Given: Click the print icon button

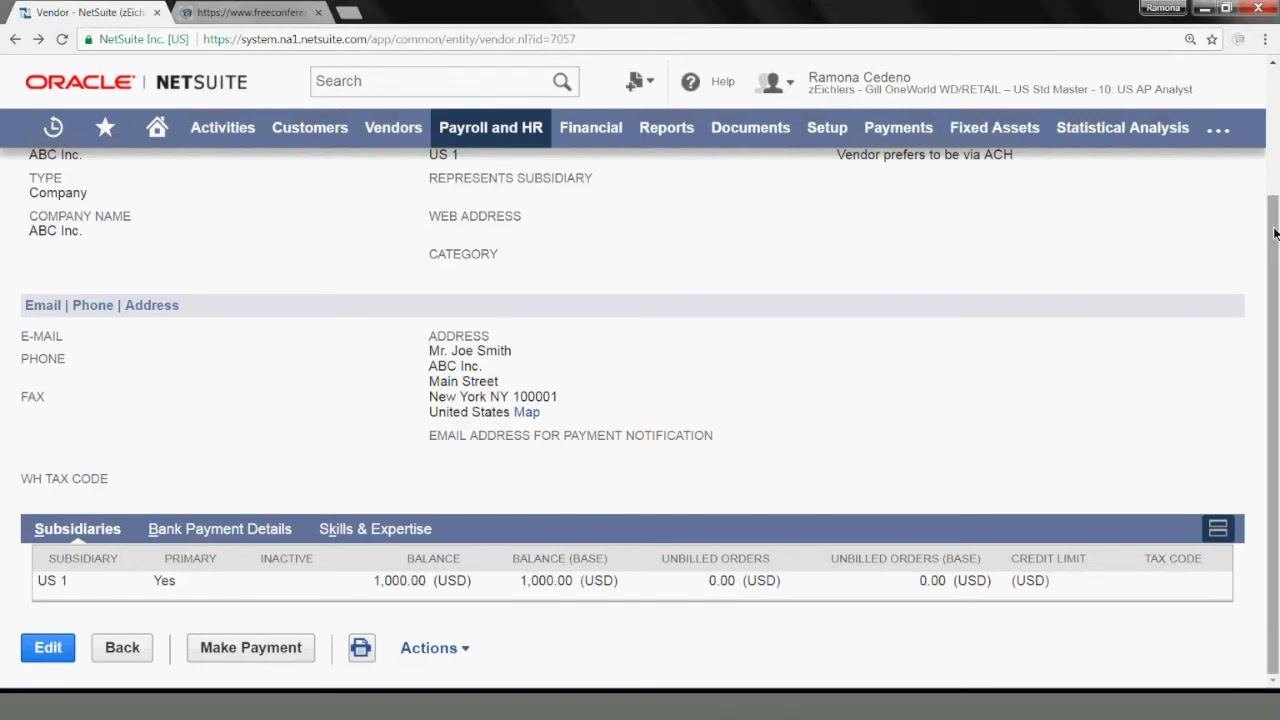Looking at the screenshot, I should tap(361, 648).
